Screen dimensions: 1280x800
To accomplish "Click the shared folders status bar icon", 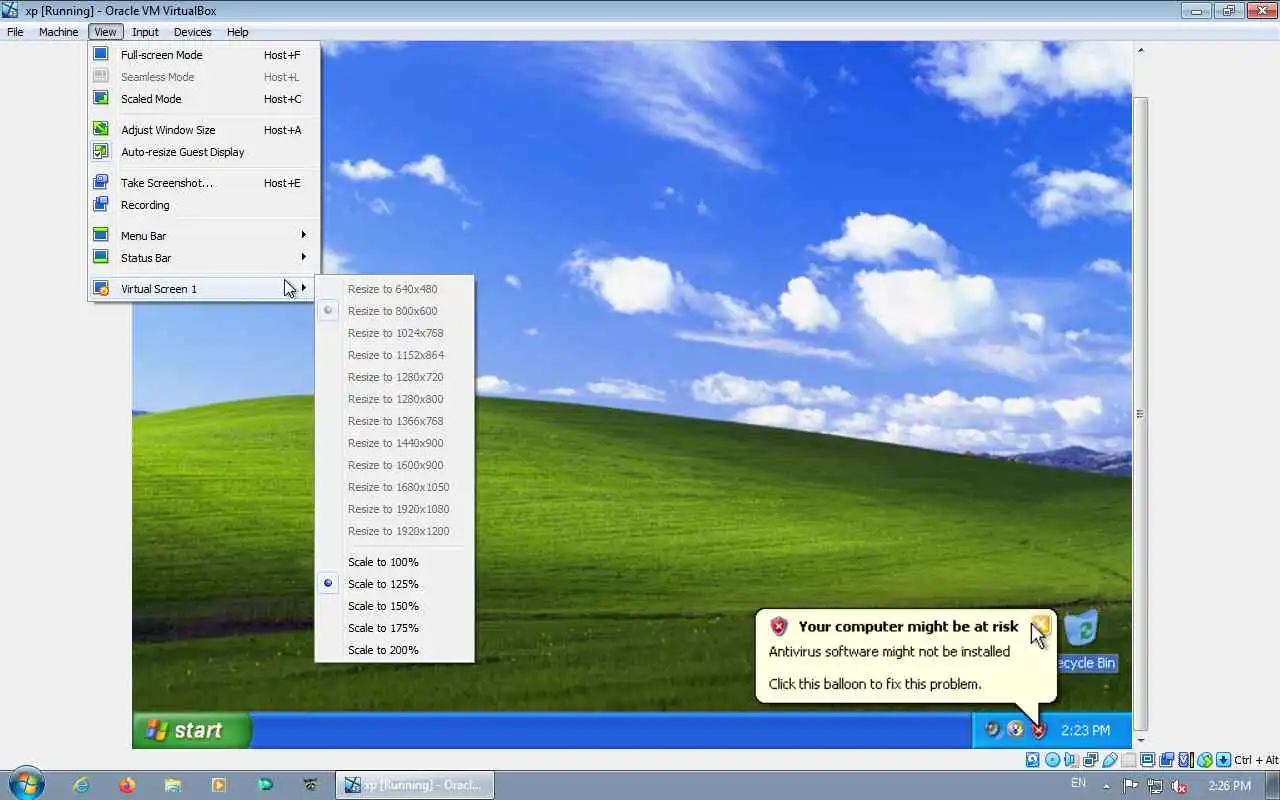I will point(1129,760).
